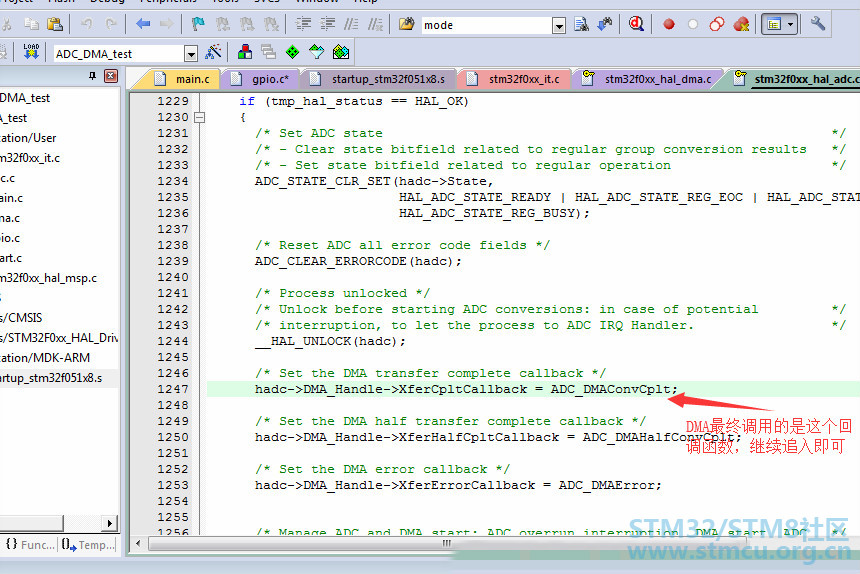Toggle a bookmark with the flag icon

click(198, 24)
